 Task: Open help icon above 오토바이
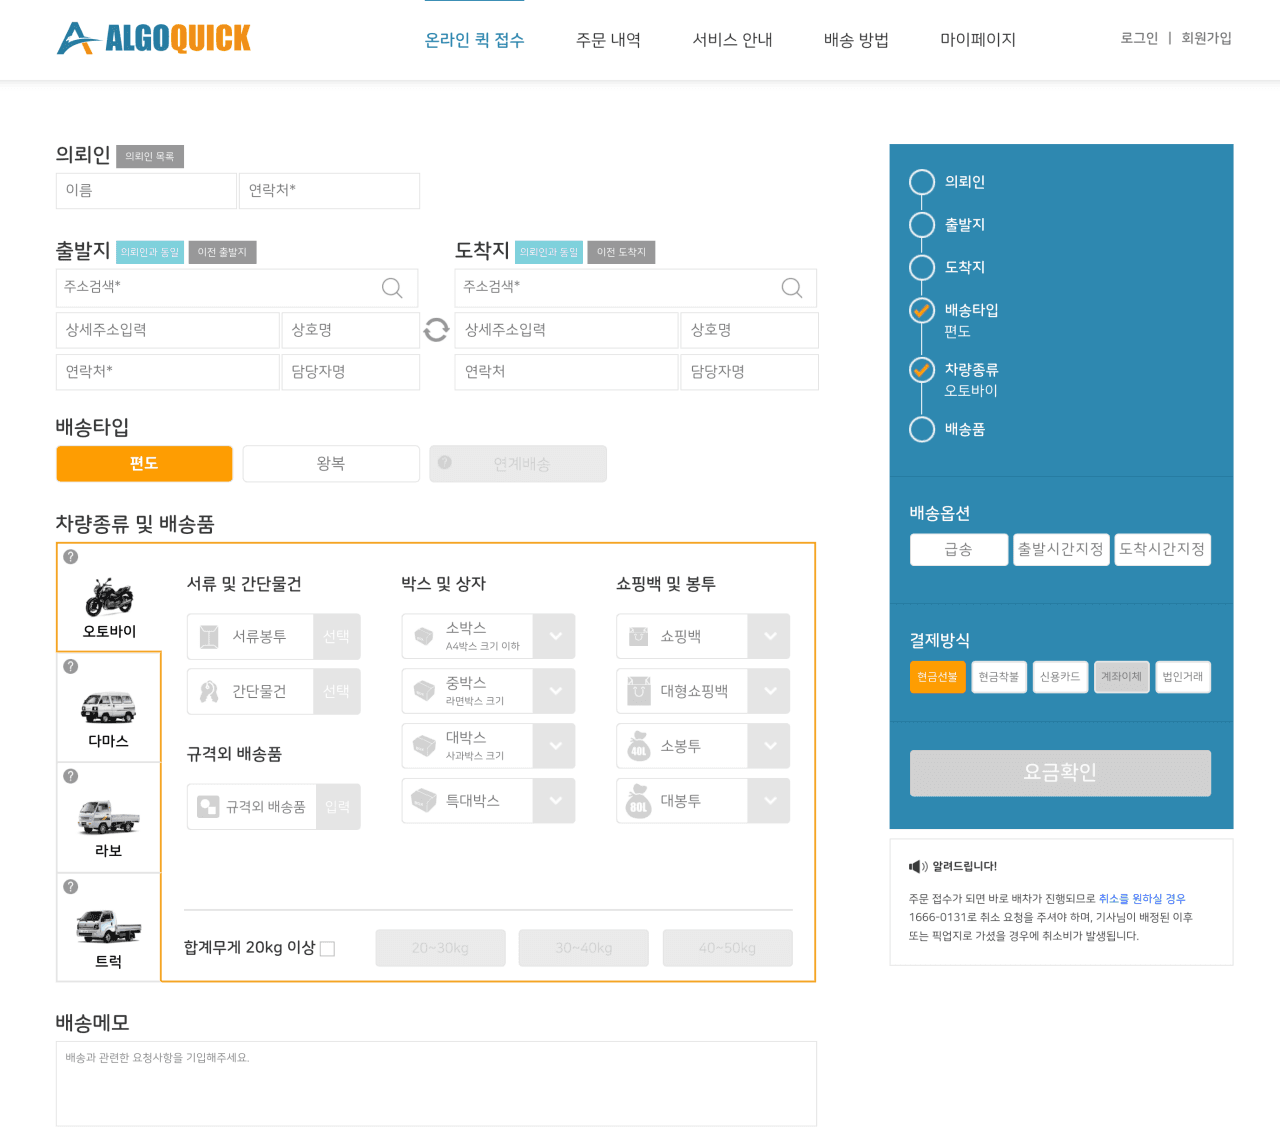click(71, 557)
